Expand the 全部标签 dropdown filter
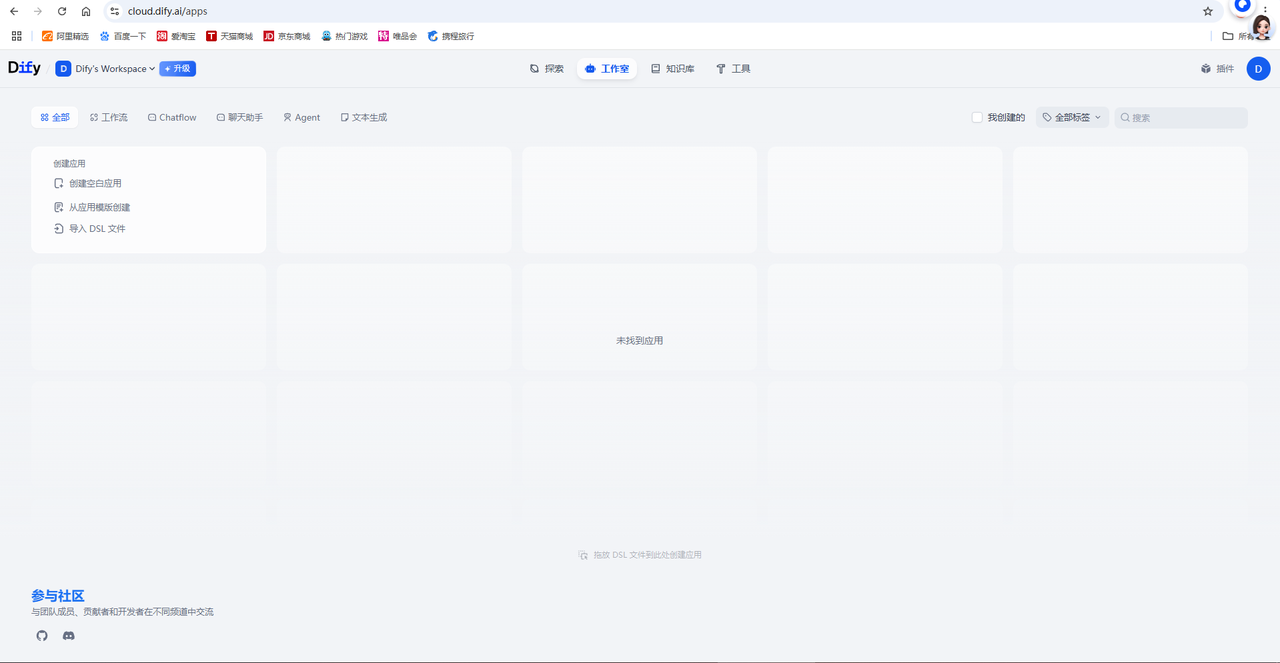This screenshot has height=663, width=1280. pos(1072,118)
